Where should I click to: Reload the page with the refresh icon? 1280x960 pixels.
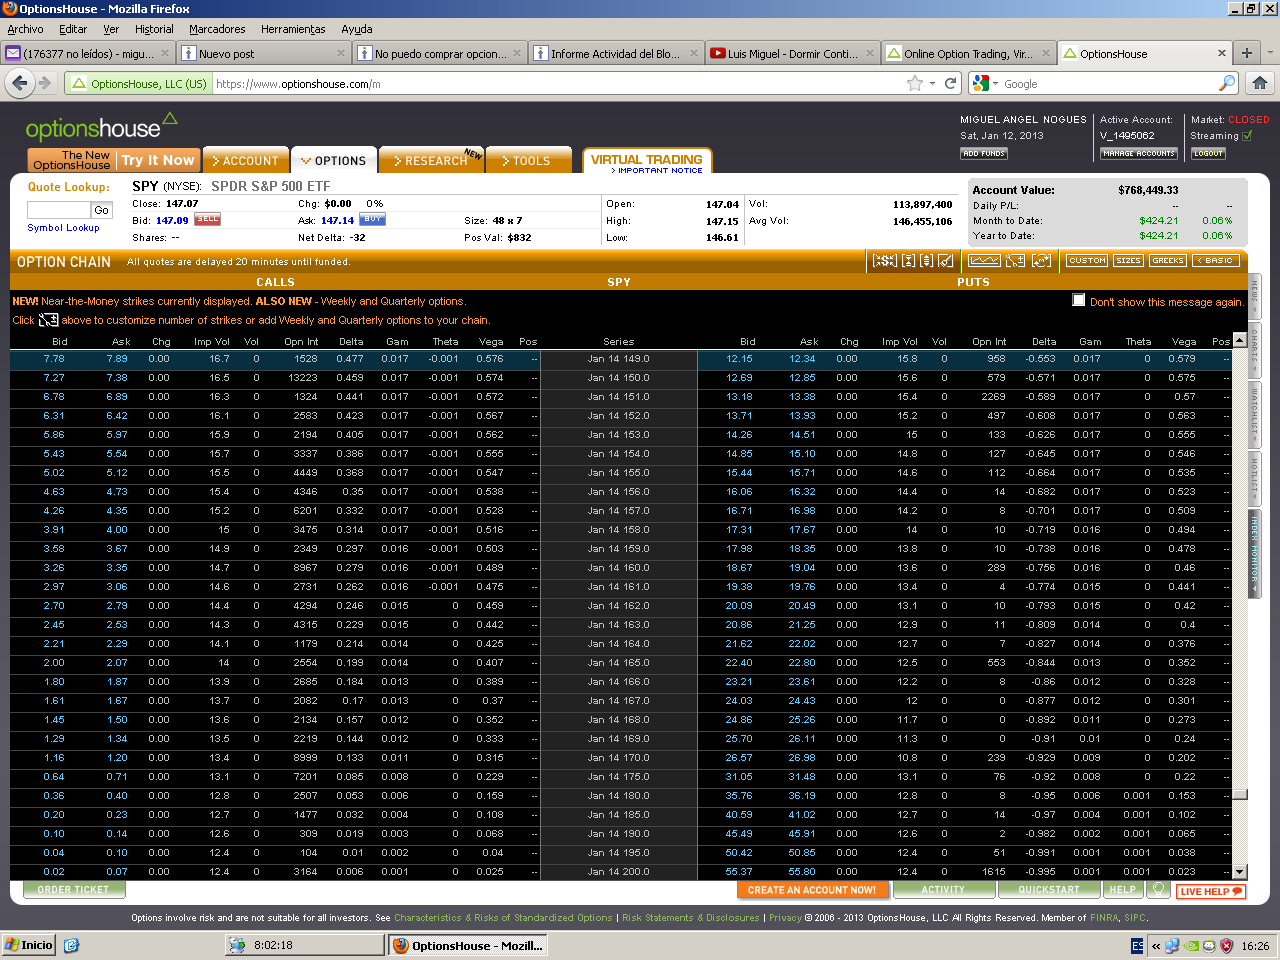click(x=951, y=83)
